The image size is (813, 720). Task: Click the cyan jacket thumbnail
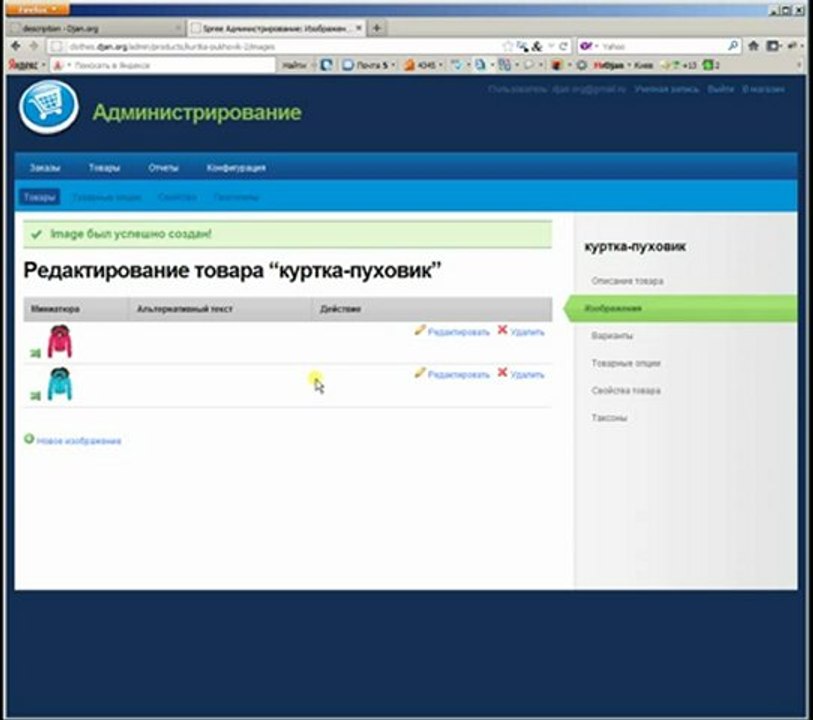pyautogui.click(x=60, y=384)
